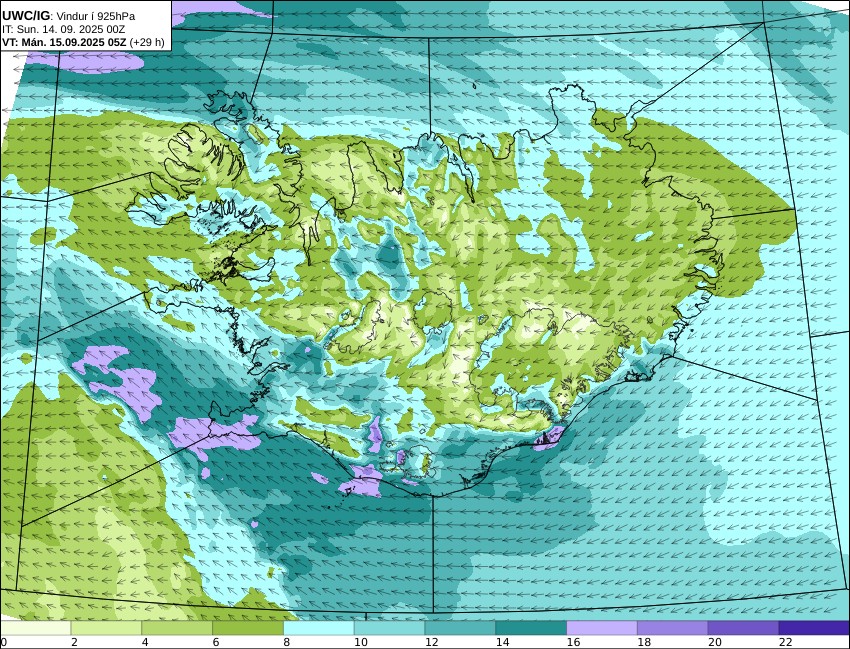850x649 pixels.
Task: Click the legend value '18'
Action: pos(644,642)
